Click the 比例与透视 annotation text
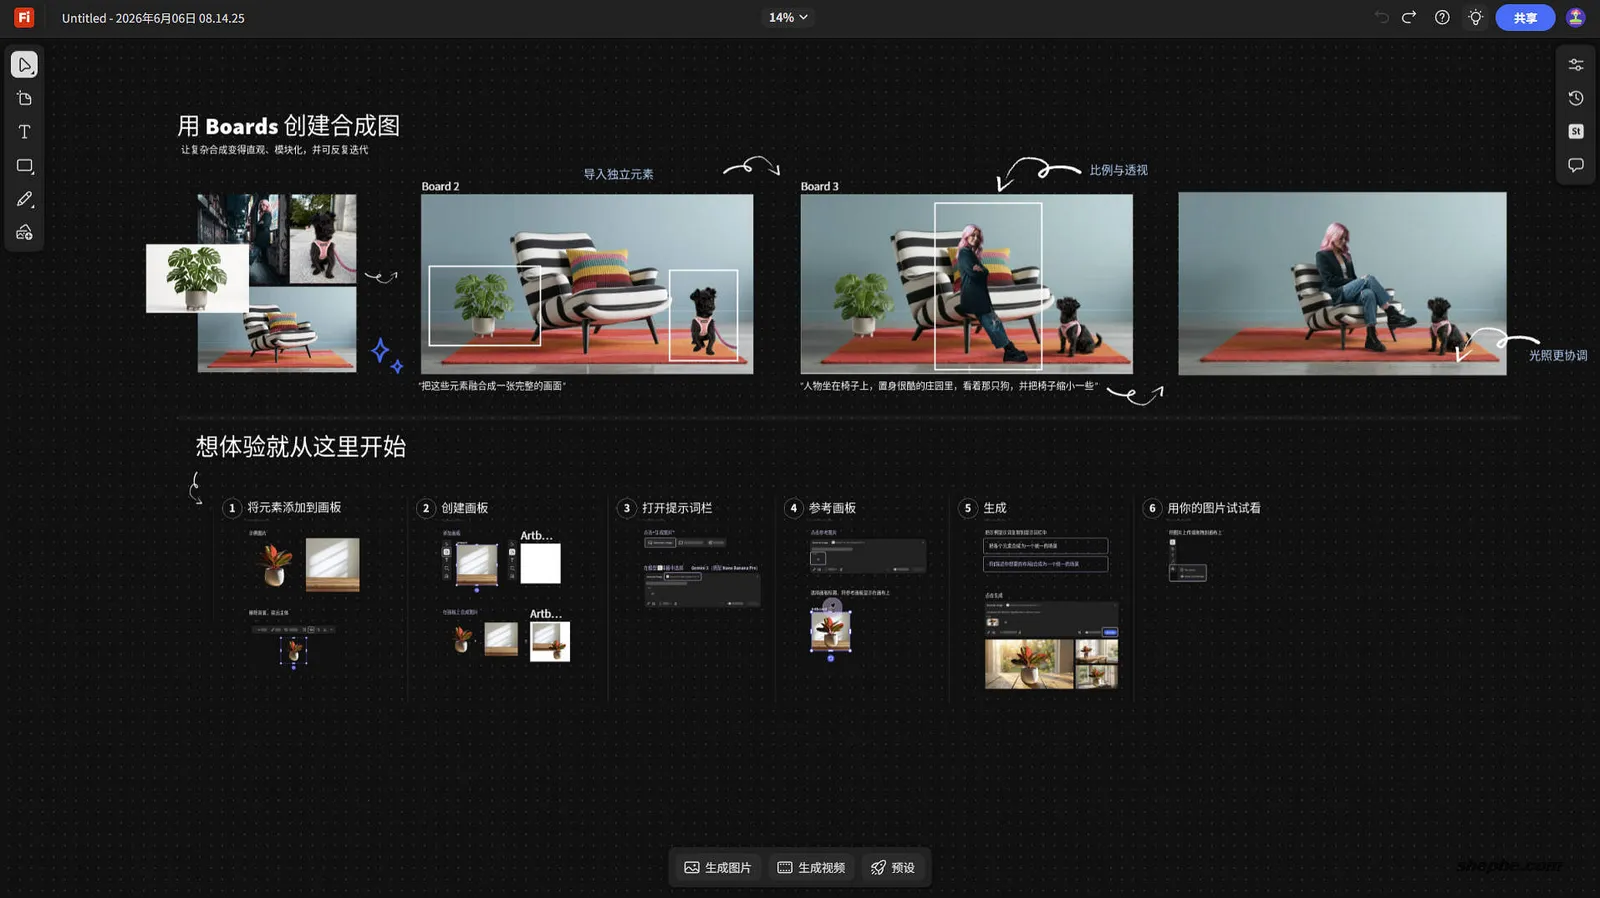 (x=1118, y=170)
